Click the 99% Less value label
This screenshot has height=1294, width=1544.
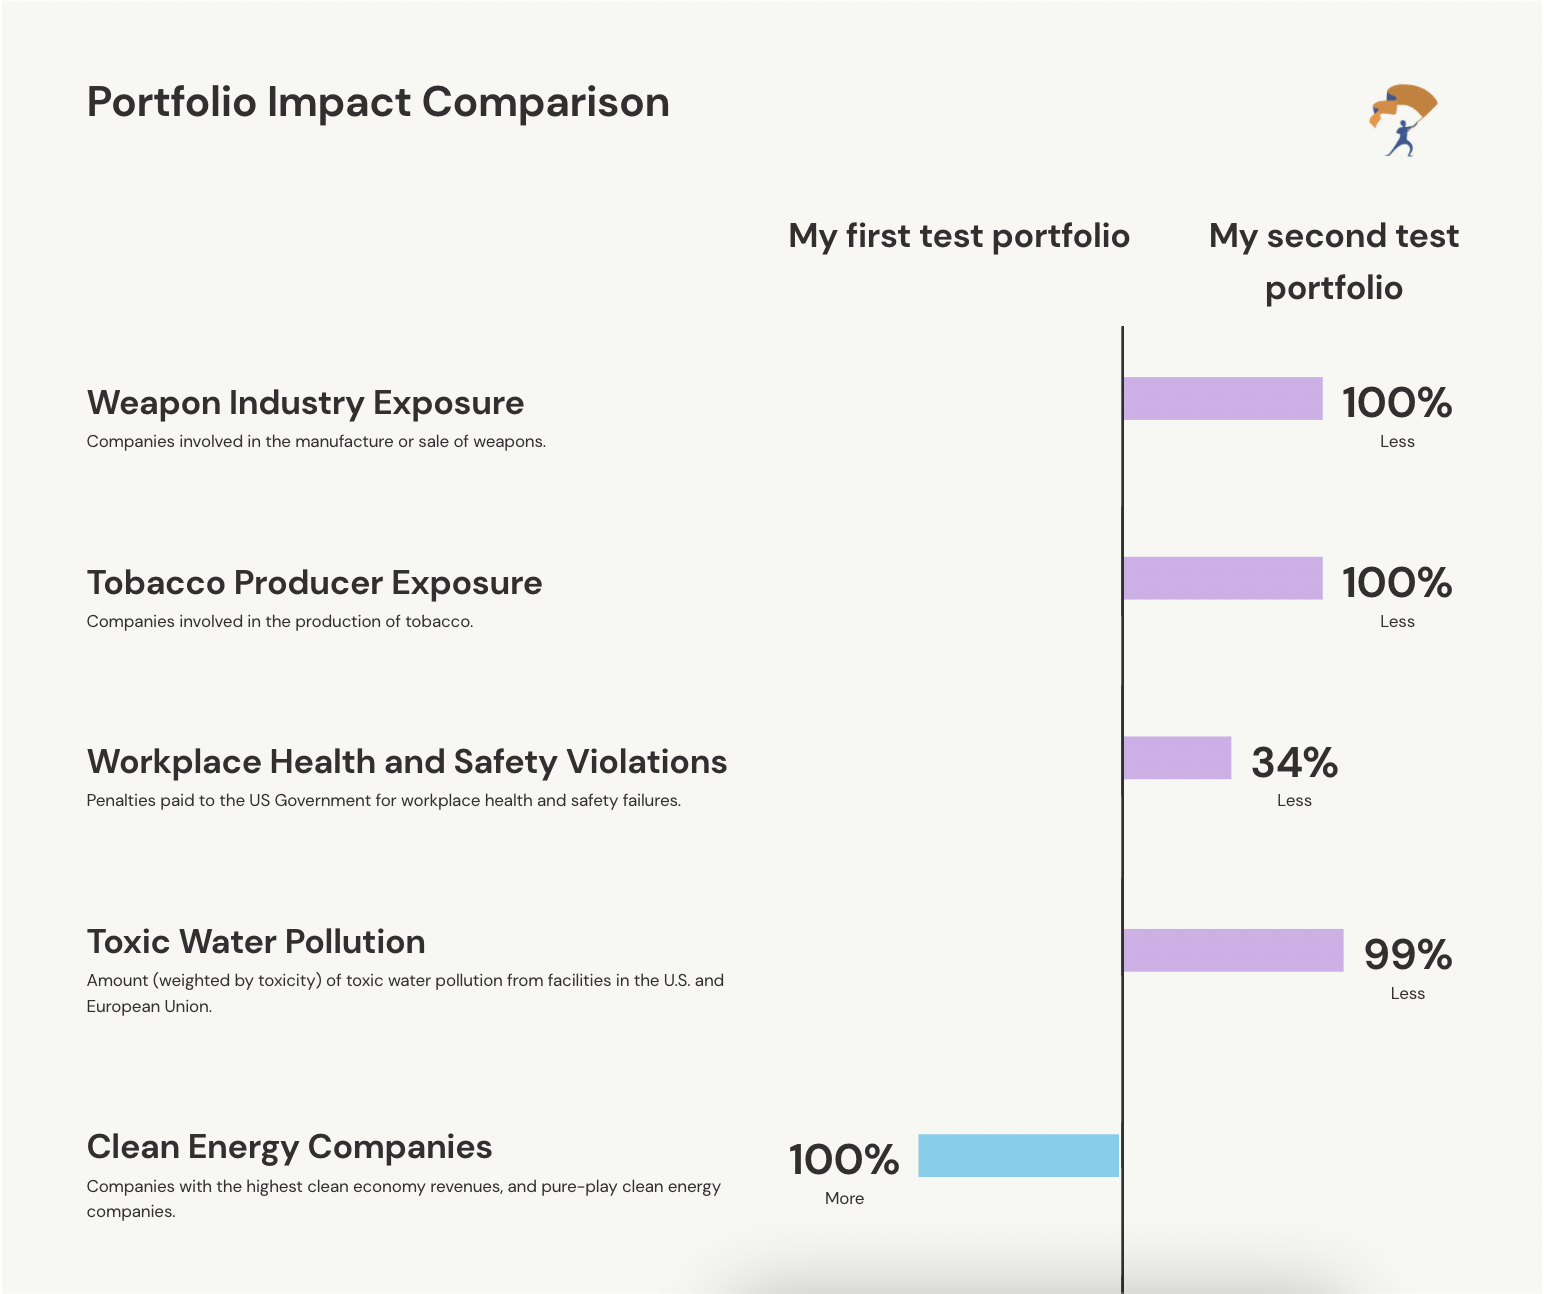1407,968
